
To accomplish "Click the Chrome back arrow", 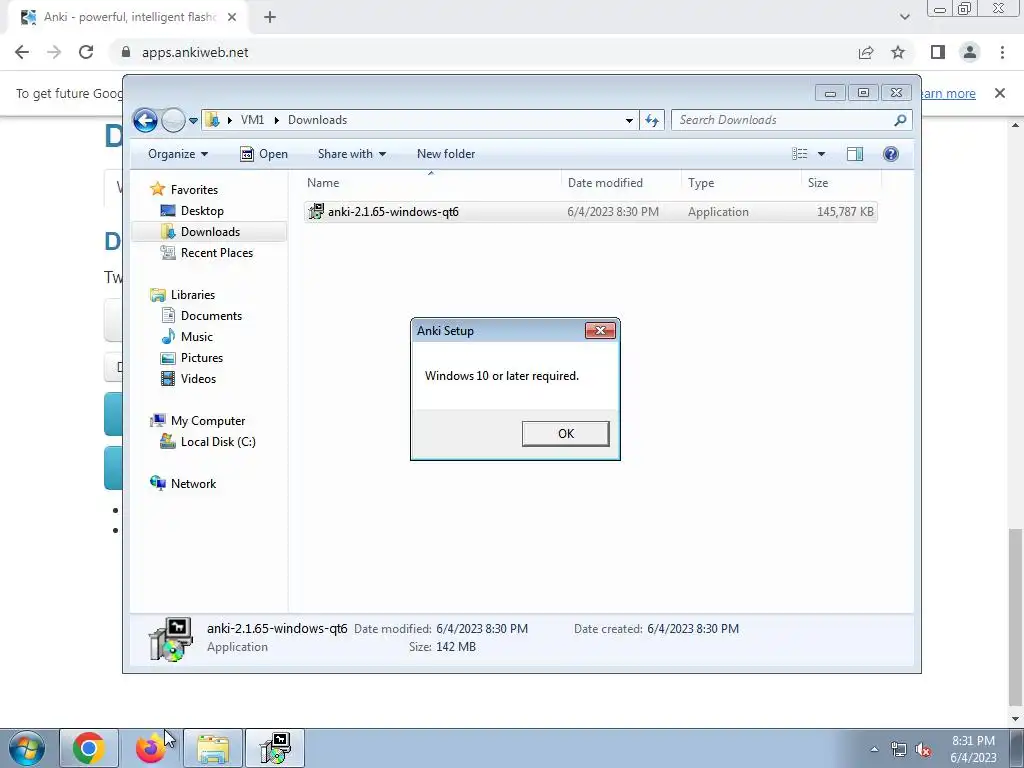I will 22,52.
